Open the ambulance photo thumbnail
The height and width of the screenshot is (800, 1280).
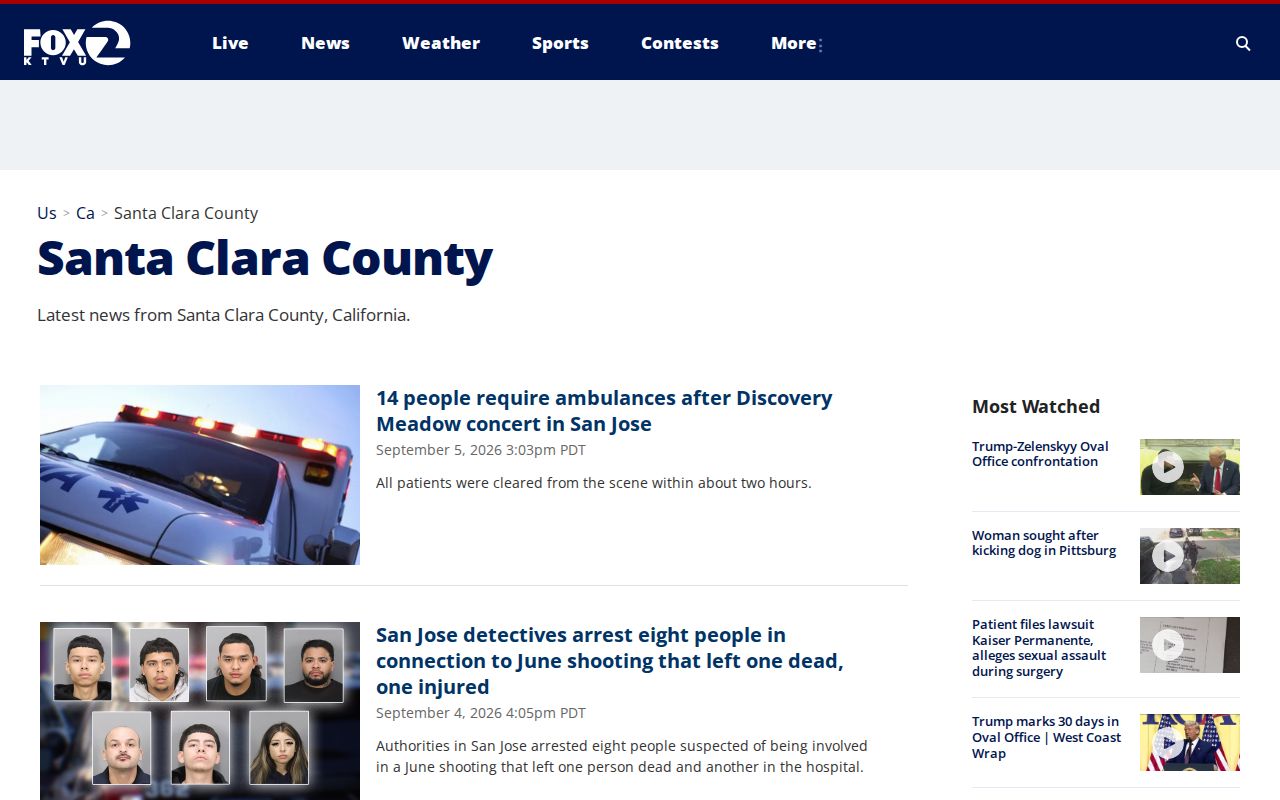tap(200, 475)
